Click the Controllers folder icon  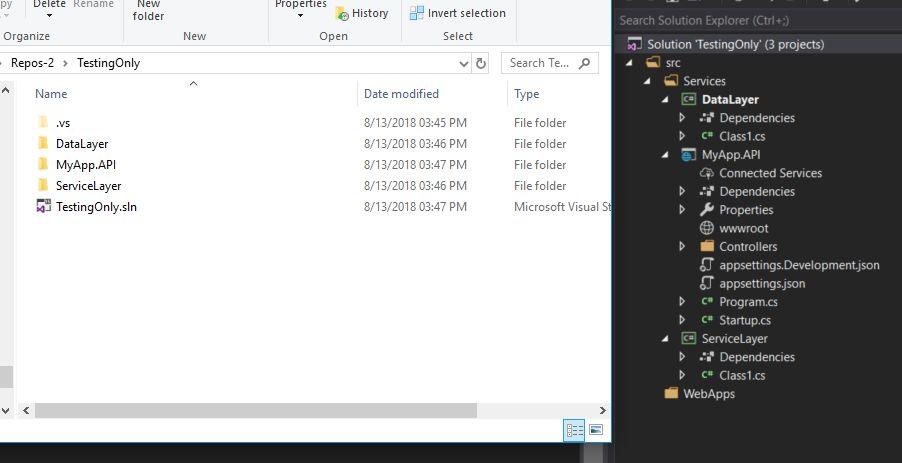707,246
